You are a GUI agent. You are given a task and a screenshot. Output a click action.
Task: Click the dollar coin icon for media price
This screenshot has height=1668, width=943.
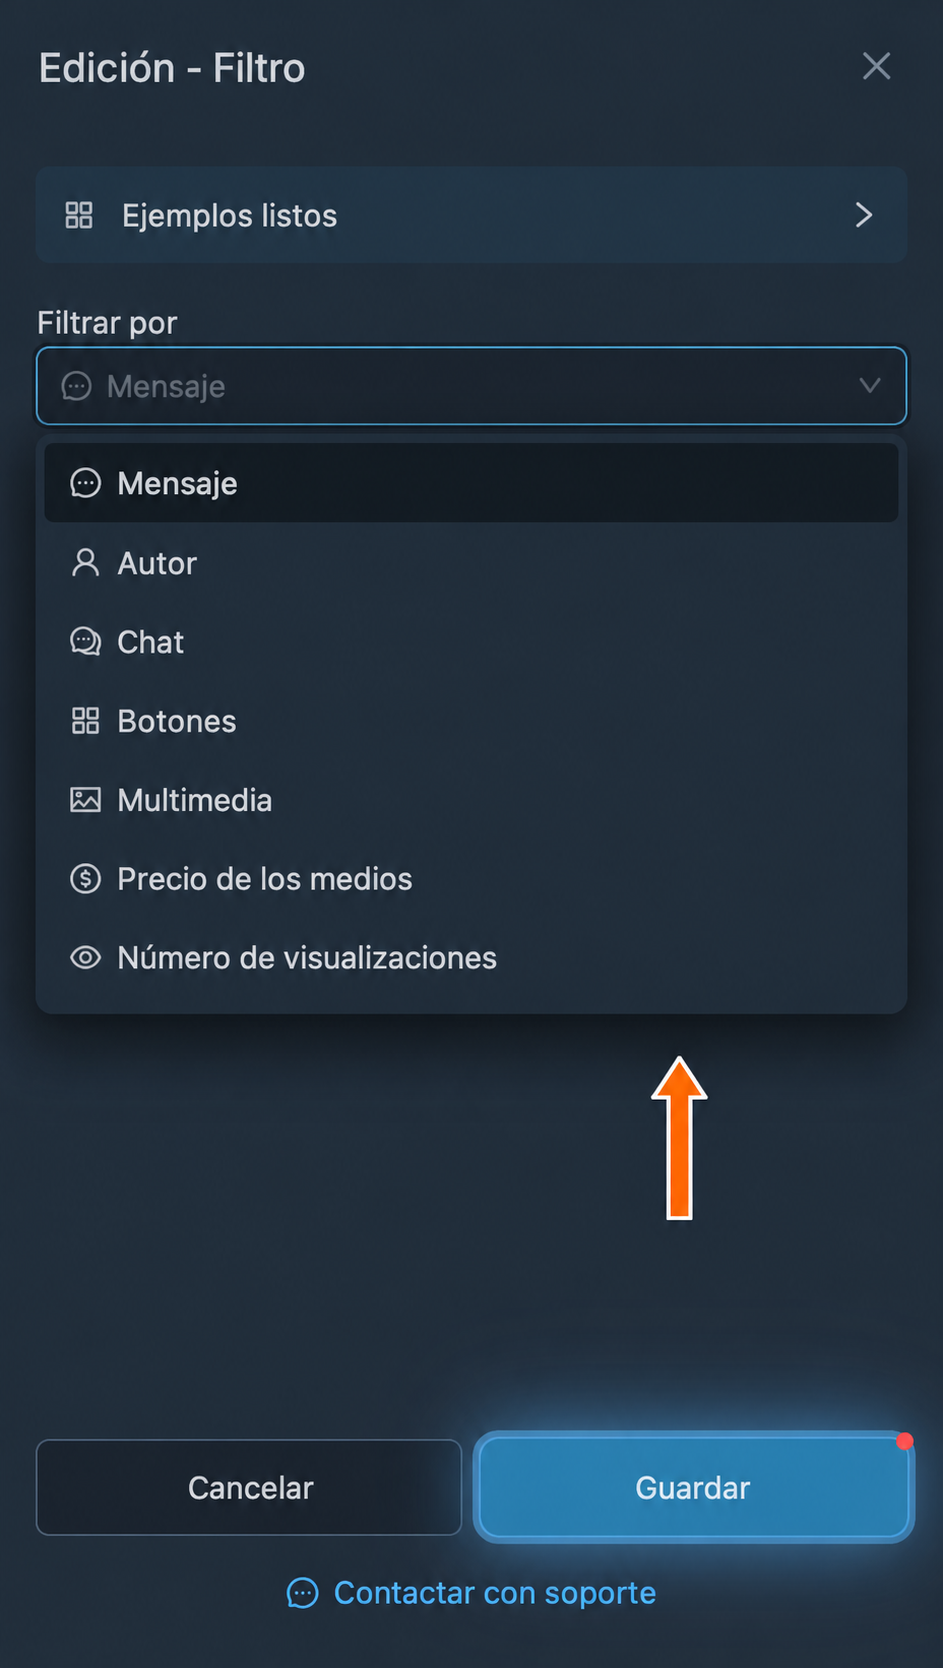(85, 879)
